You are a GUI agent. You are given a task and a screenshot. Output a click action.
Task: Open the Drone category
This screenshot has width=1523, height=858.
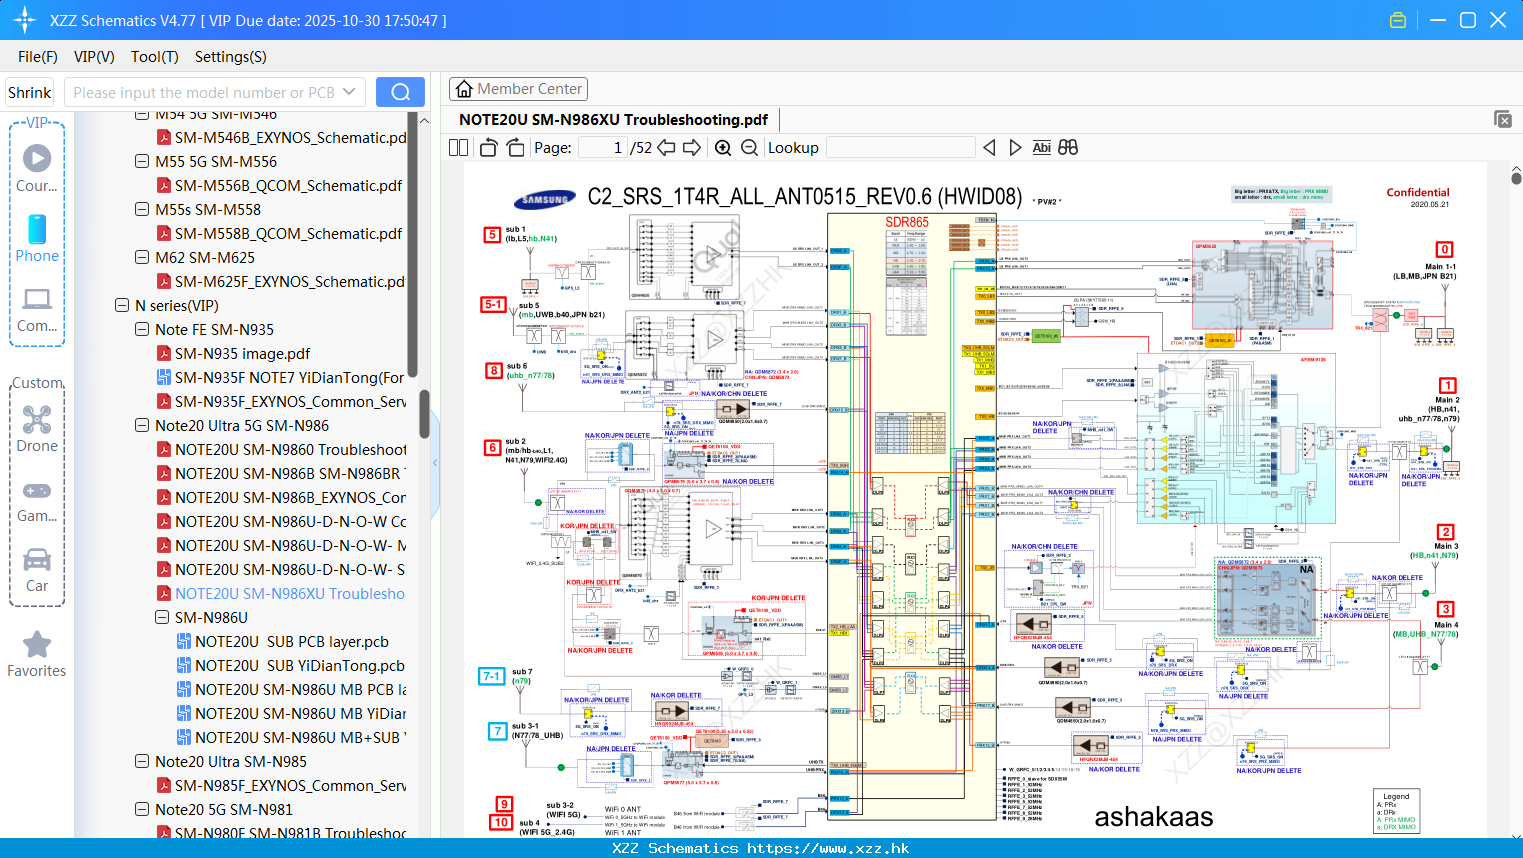37,428
